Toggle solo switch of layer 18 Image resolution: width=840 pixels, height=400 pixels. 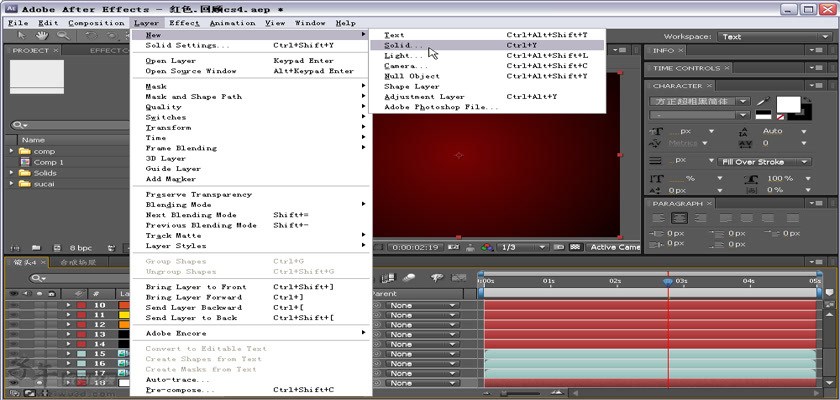(39, 383)
